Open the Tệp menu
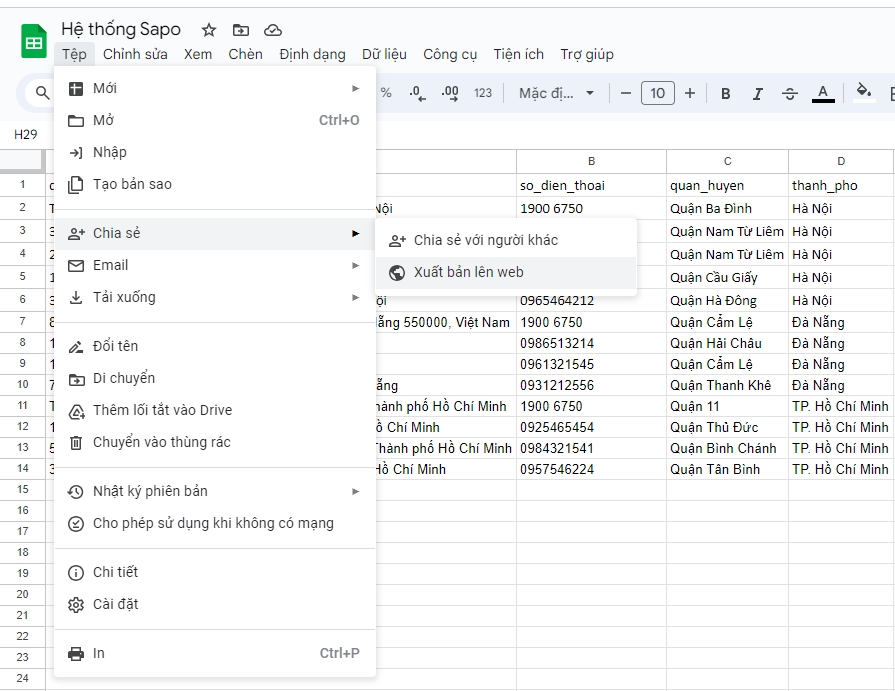Image resolution: width=895 pixels, height=691 pixels. coord(74,54)
